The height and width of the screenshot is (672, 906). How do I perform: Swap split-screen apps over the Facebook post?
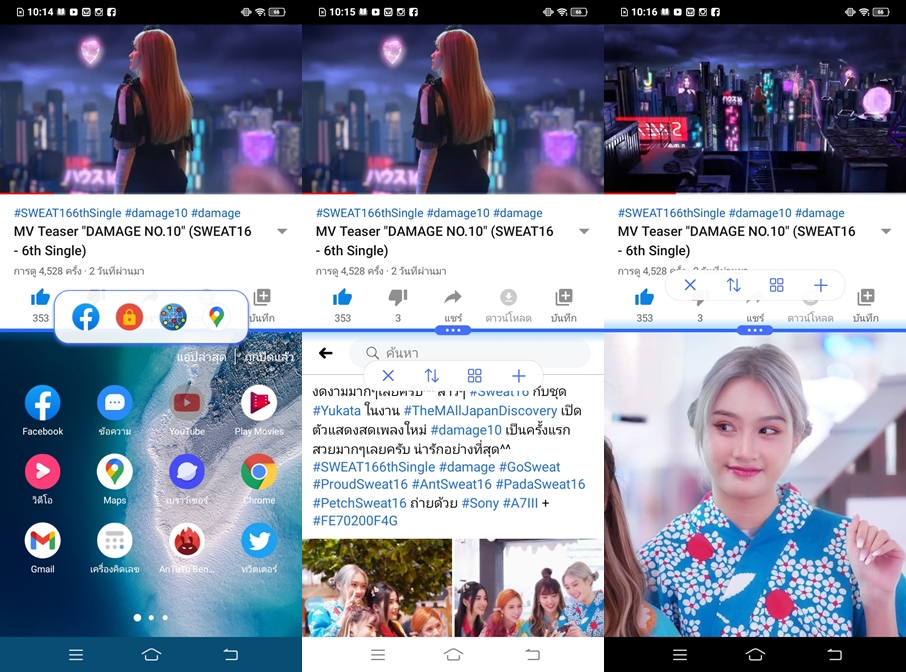431,376
